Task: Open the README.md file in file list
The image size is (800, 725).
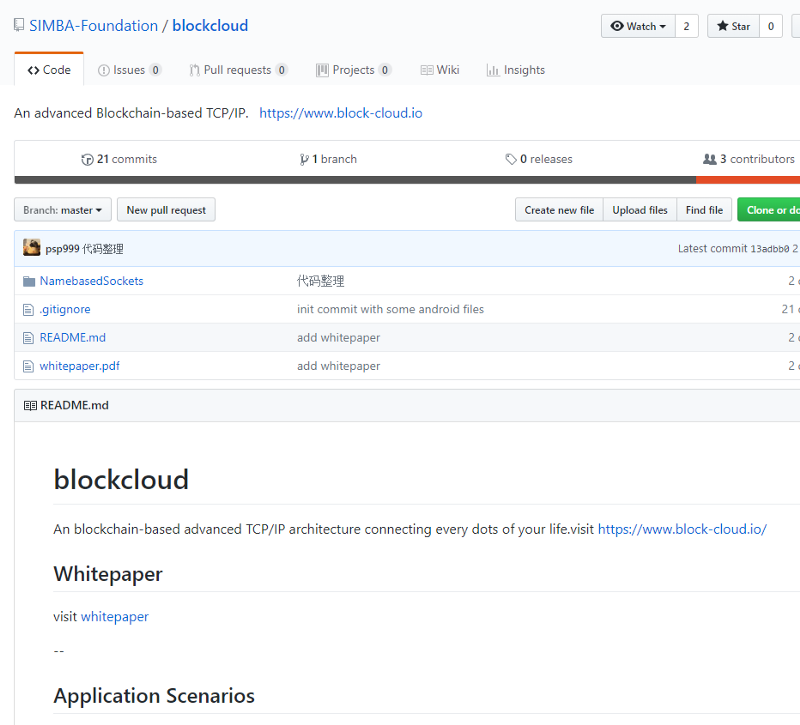Action: [73, 338]
